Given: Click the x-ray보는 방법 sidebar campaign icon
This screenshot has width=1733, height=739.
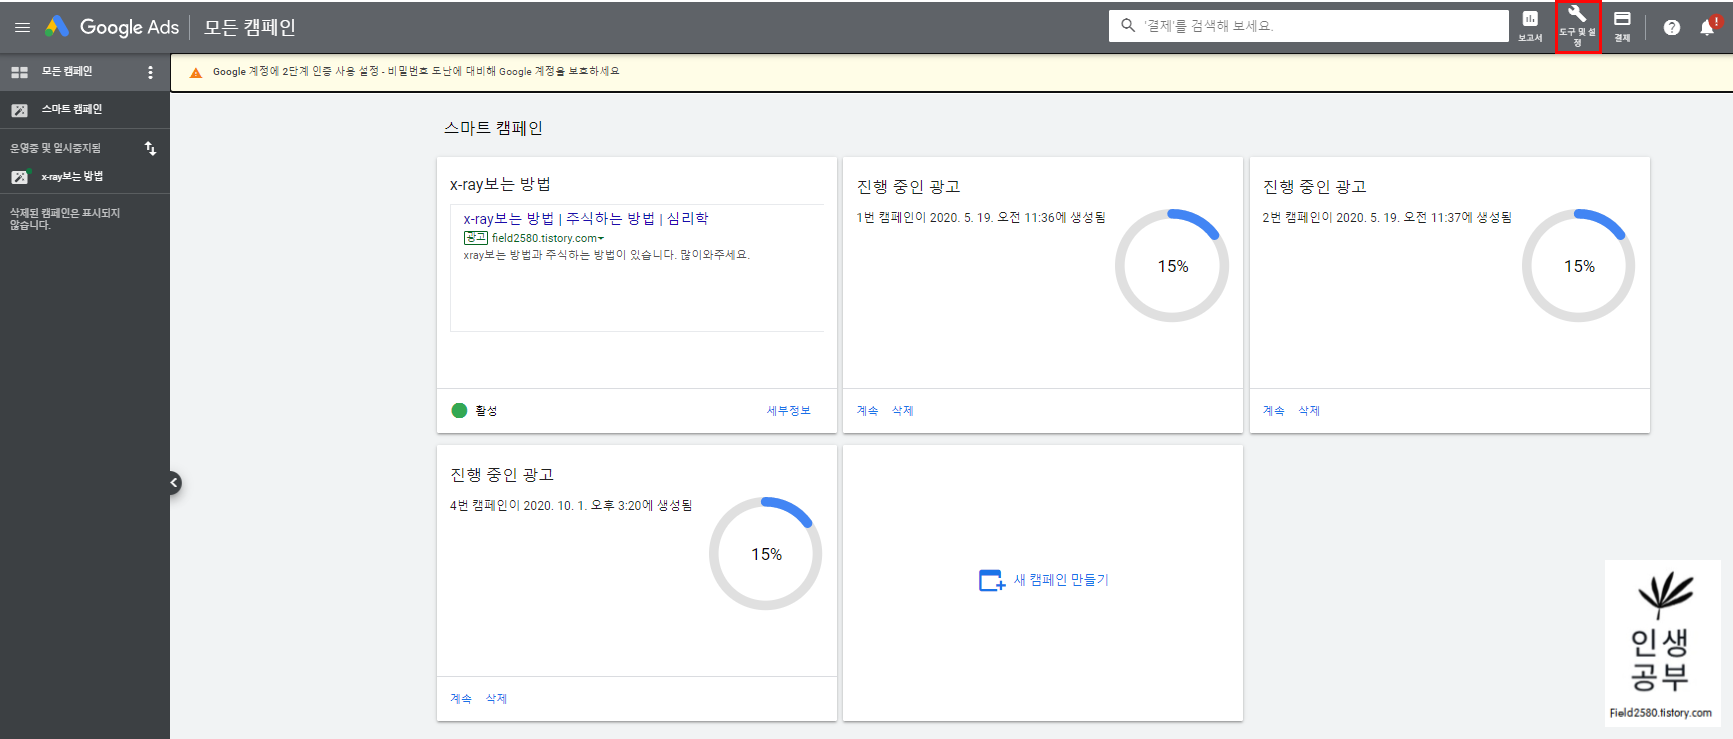Looking at the screenshot, I should click(x=20, y=177).
